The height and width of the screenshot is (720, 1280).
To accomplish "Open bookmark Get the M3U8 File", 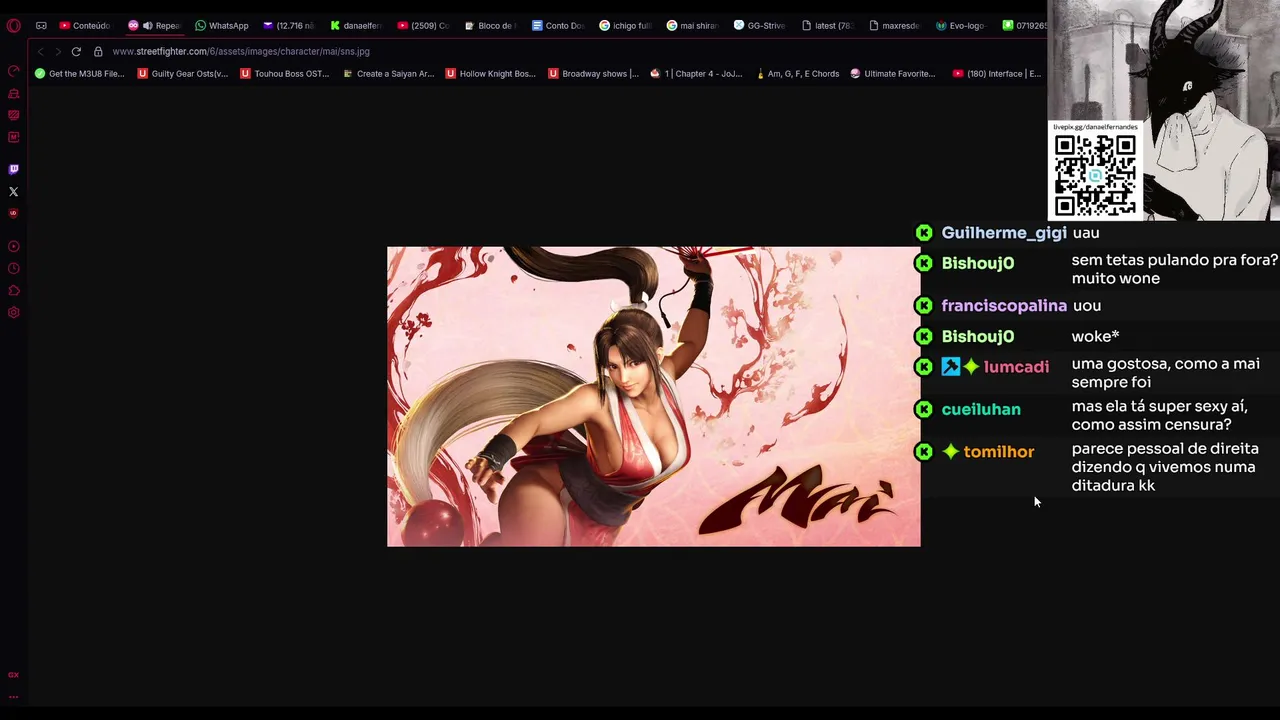I will pos(80,74).
